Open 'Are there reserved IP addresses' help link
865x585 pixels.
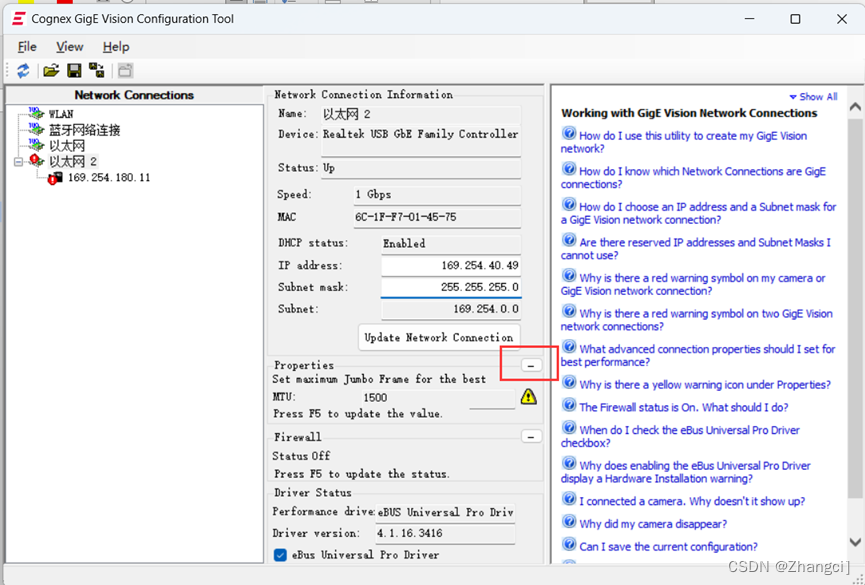(x=696, y=248)
